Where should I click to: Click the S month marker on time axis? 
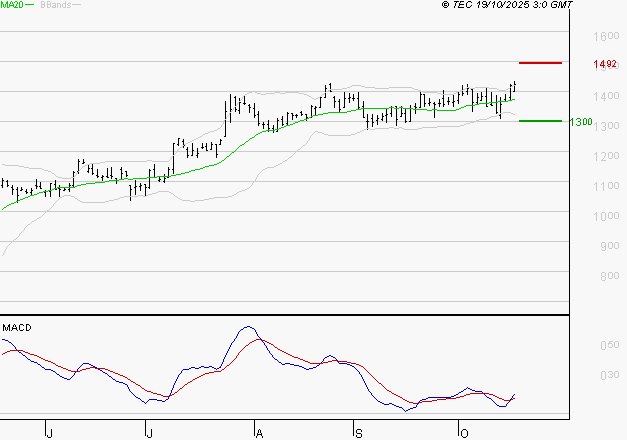pyautogui.click(x=359, y=434)
